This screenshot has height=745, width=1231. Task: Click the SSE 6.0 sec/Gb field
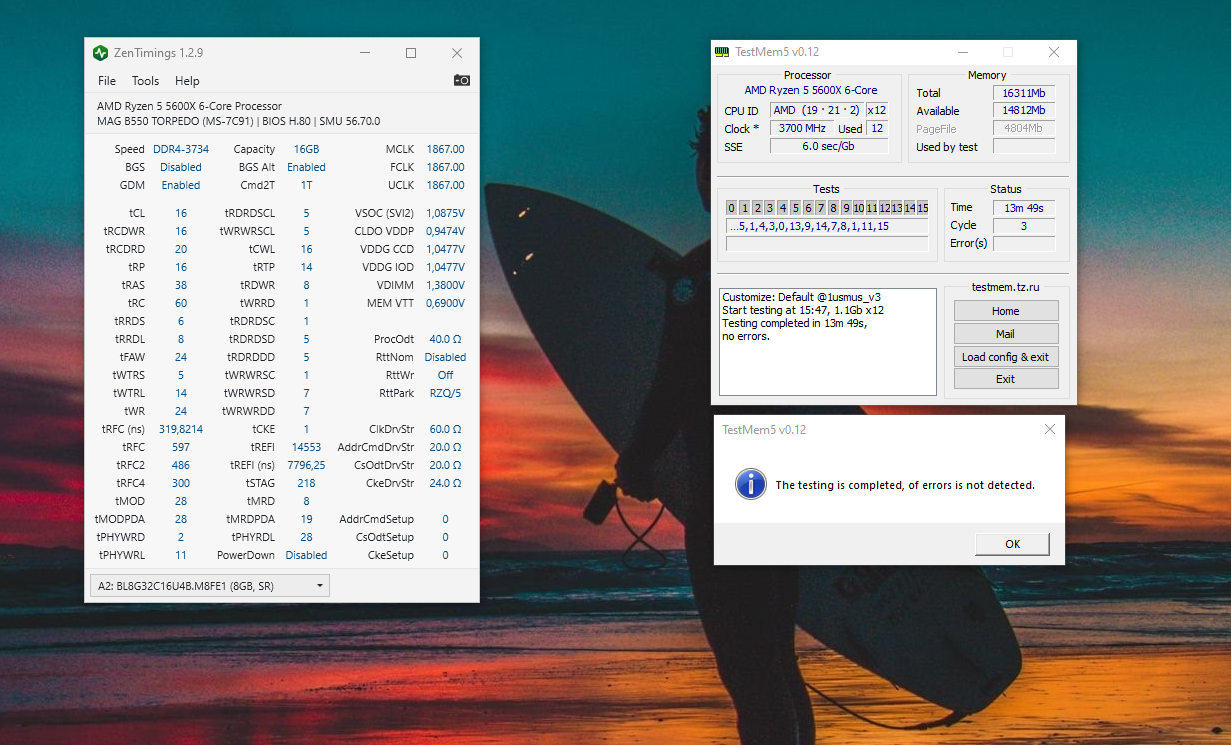coord(829,147)
